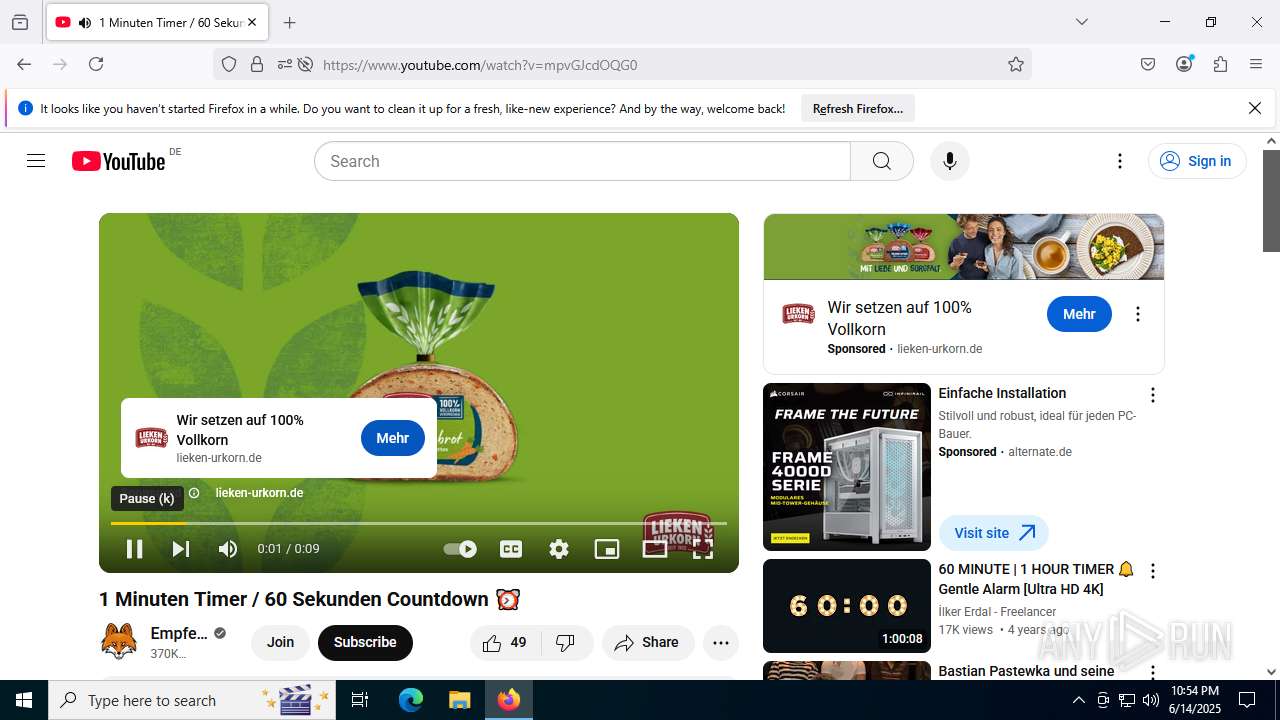Dismiss the Firefox notification bar
Screen dimensions: 1280x720
[x=1255, y=108]
